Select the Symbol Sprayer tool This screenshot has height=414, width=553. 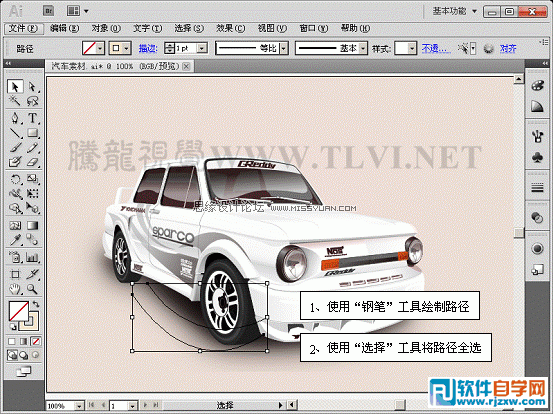coord(15,257)
